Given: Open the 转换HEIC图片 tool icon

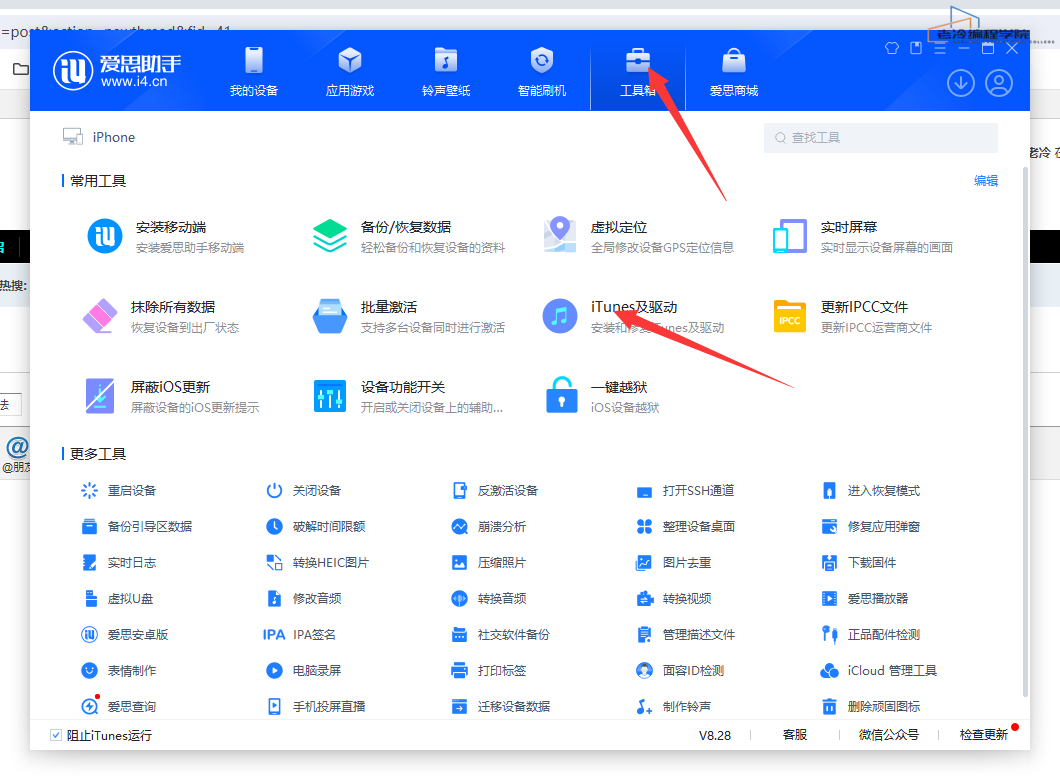Looking at the screenshot, I should (274, 562).
